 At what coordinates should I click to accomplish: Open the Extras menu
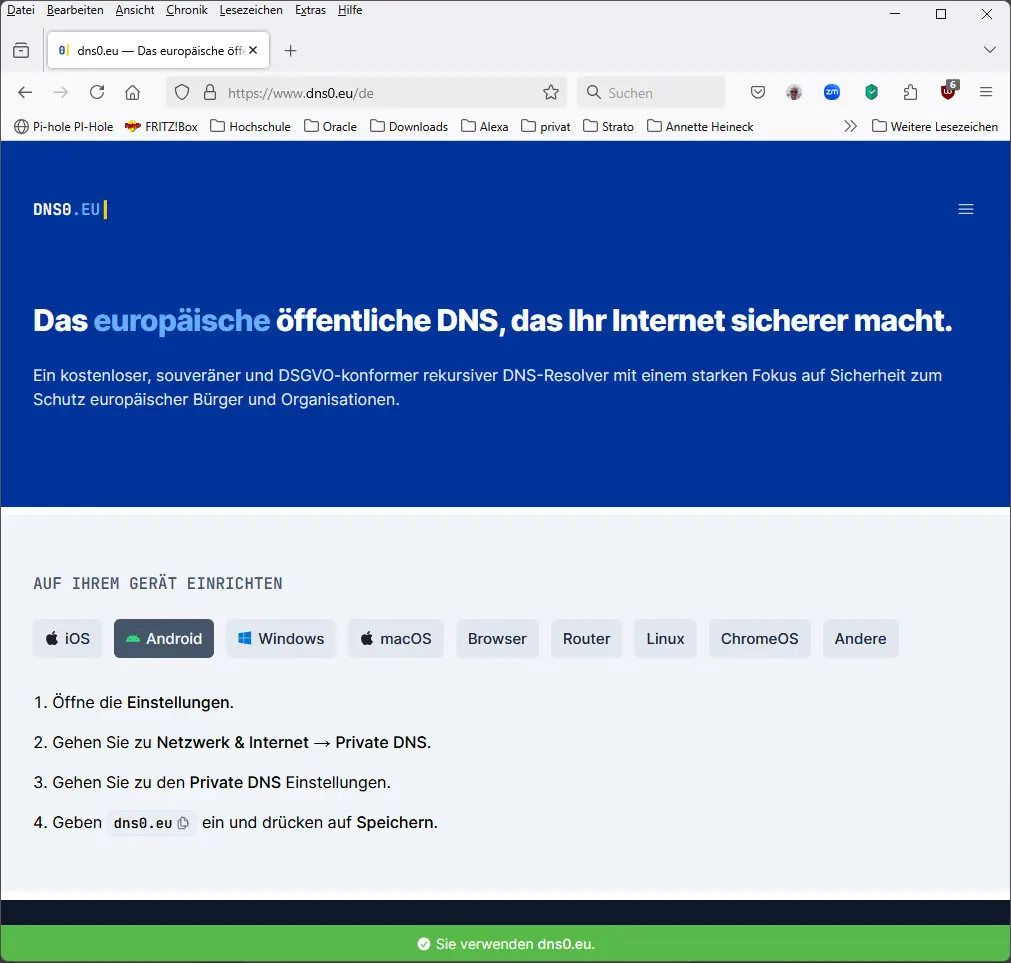point(310,10)
